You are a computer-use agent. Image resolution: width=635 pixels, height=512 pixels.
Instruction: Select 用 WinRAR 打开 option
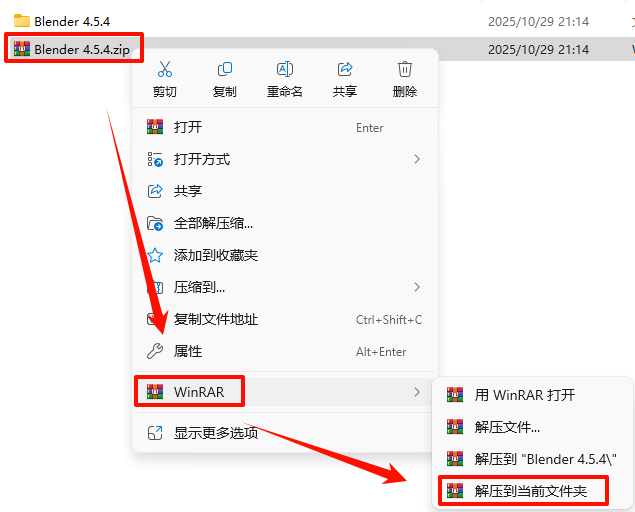(531, 395)
